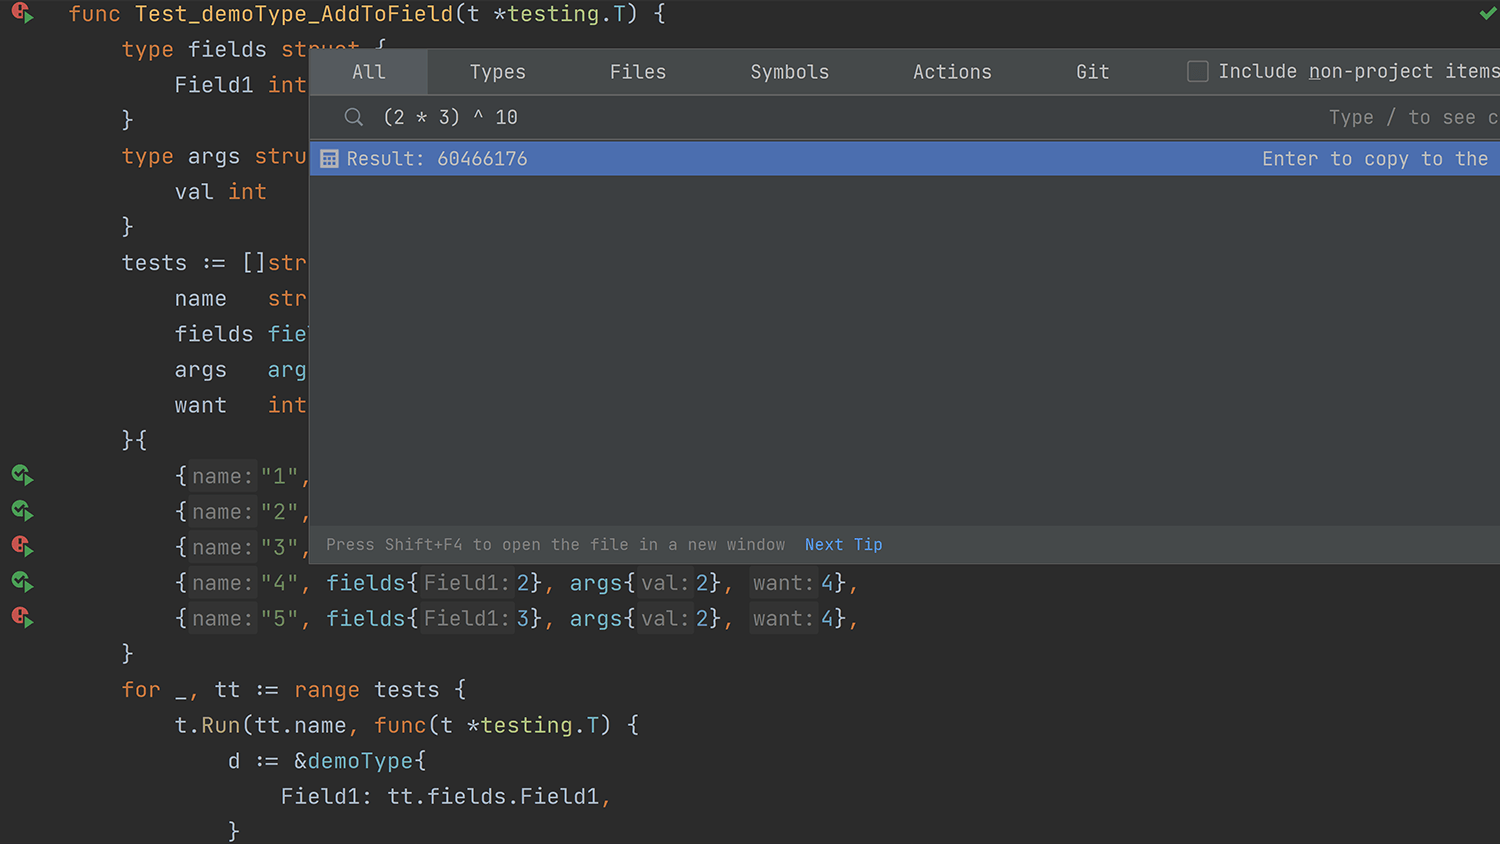Click the green inspection checkmark in the editor corner

(1488, 14)
